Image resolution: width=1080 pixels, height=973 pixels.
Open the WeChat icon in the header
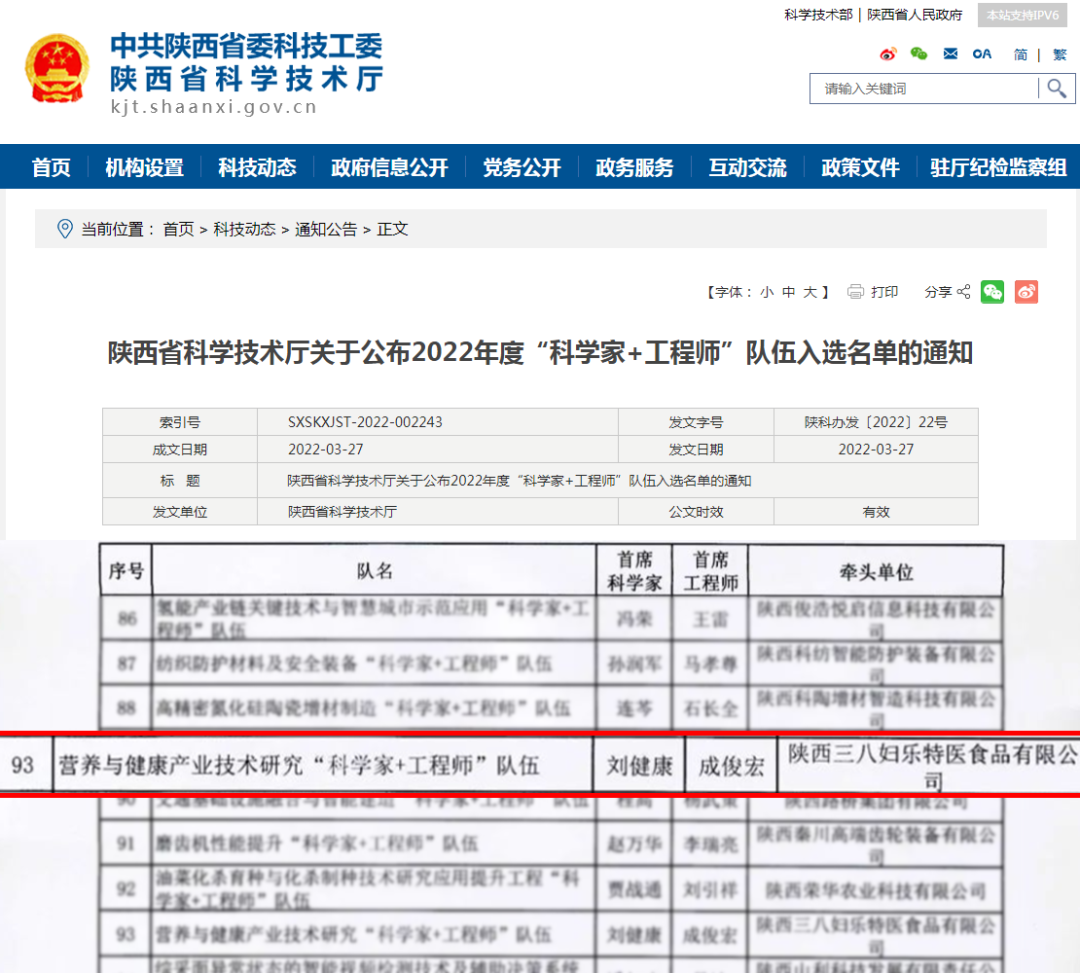point(919,54)
